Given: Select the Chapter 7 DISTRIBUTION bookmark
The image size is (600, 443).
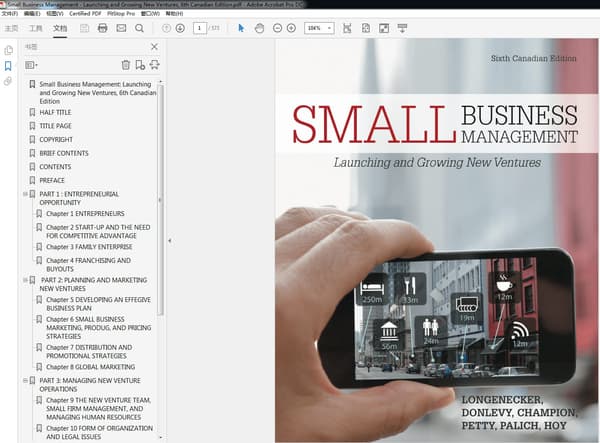Looking at the screenshot, I should (89, 352).
